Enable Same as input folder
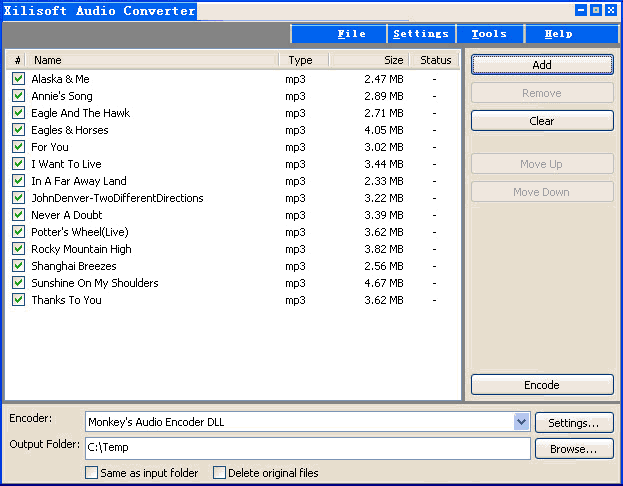The width and height of the screenshot is (623, 486). tap(91, 472)
